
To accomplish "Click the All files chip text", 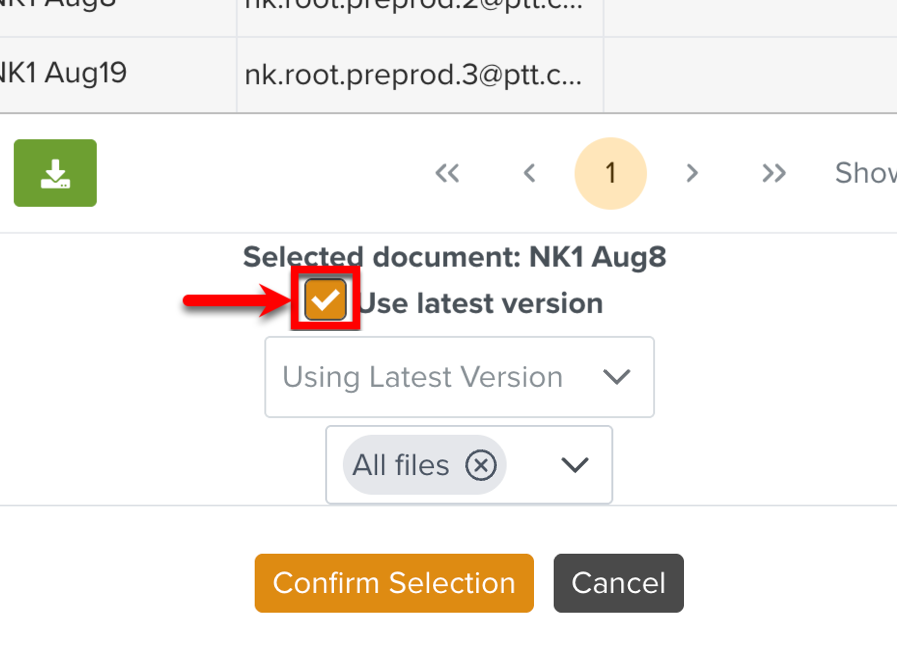I will (x=401, y=465).
